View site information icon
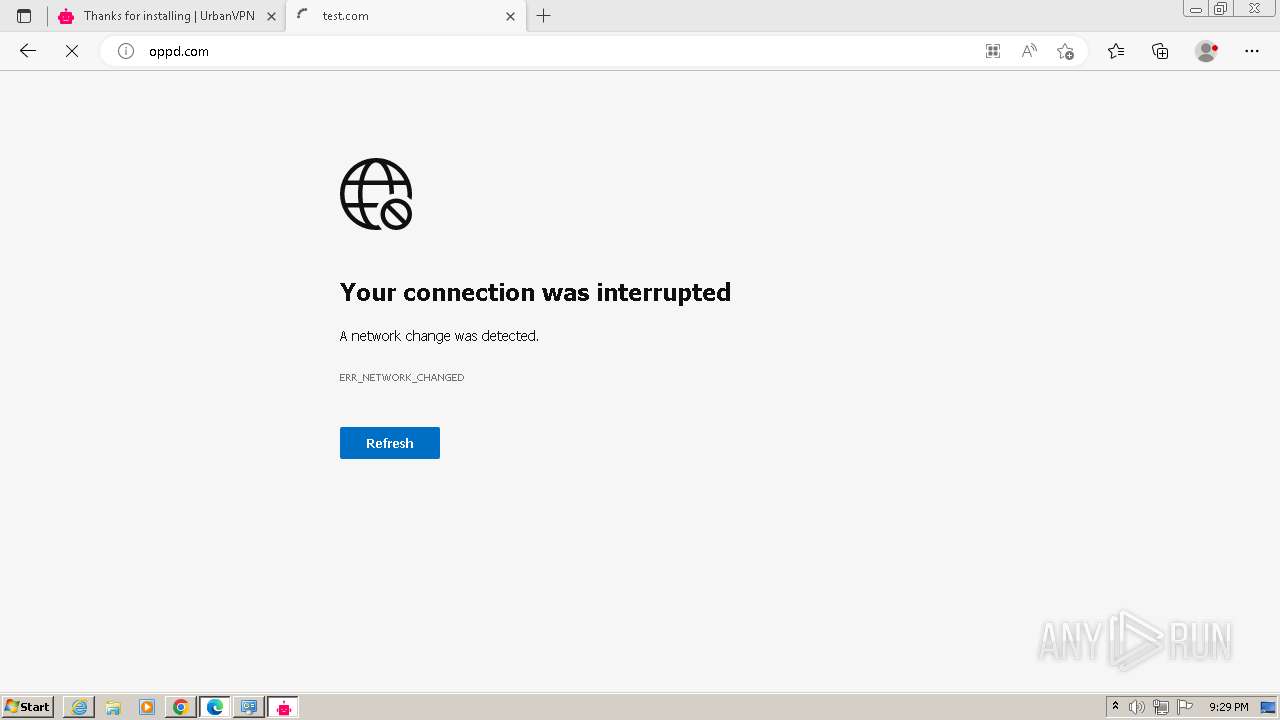The width and height of the screenshot is (1280, 720). click(126, 51)
